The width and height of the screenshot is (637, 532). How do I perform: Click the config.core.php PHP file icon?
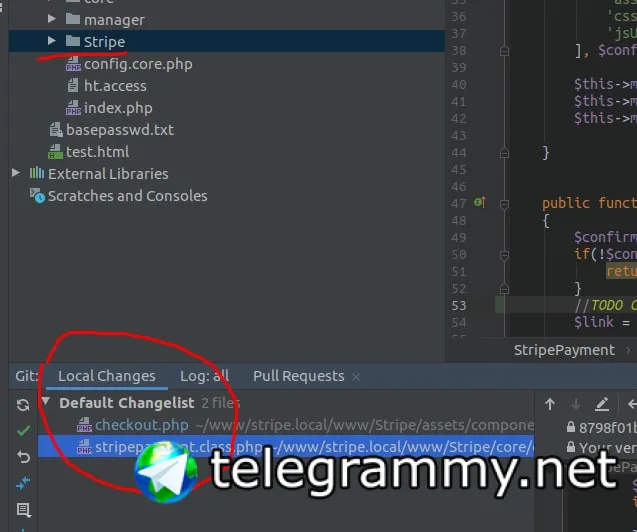click(x=73, y=64)
